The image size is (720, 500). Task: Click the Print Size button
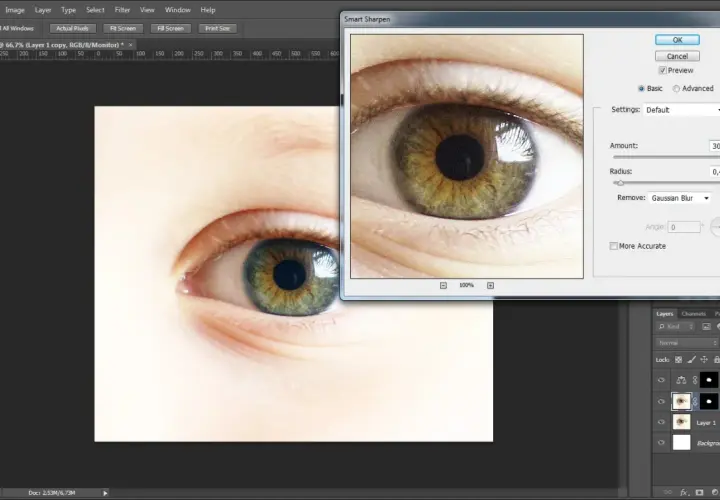point(218,28)
